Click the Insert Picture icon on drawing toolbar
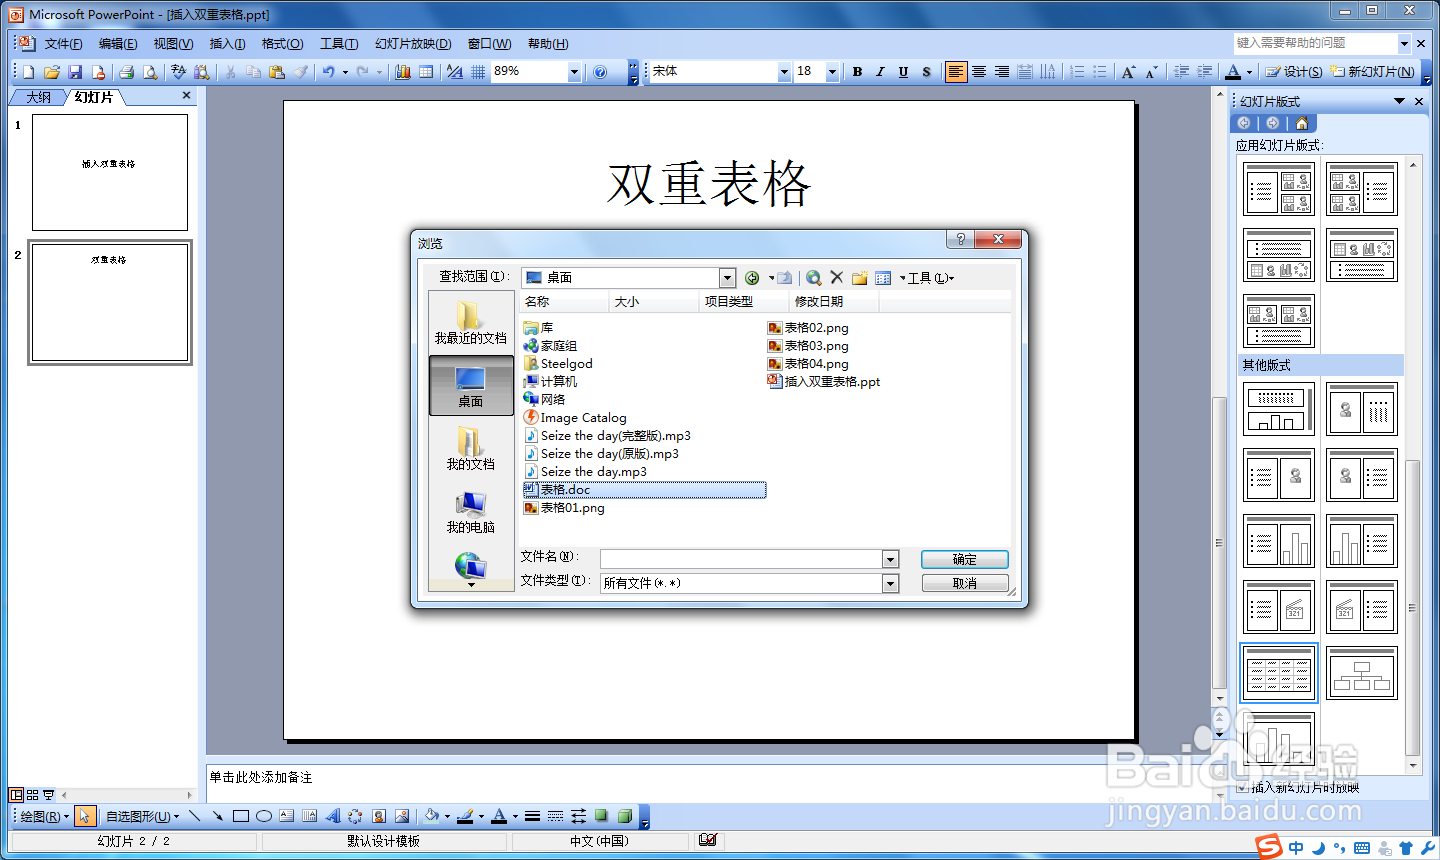Image resolution: width=1440 pixels, height=860 pixels. pyautogui.click(x=402, y=816)
